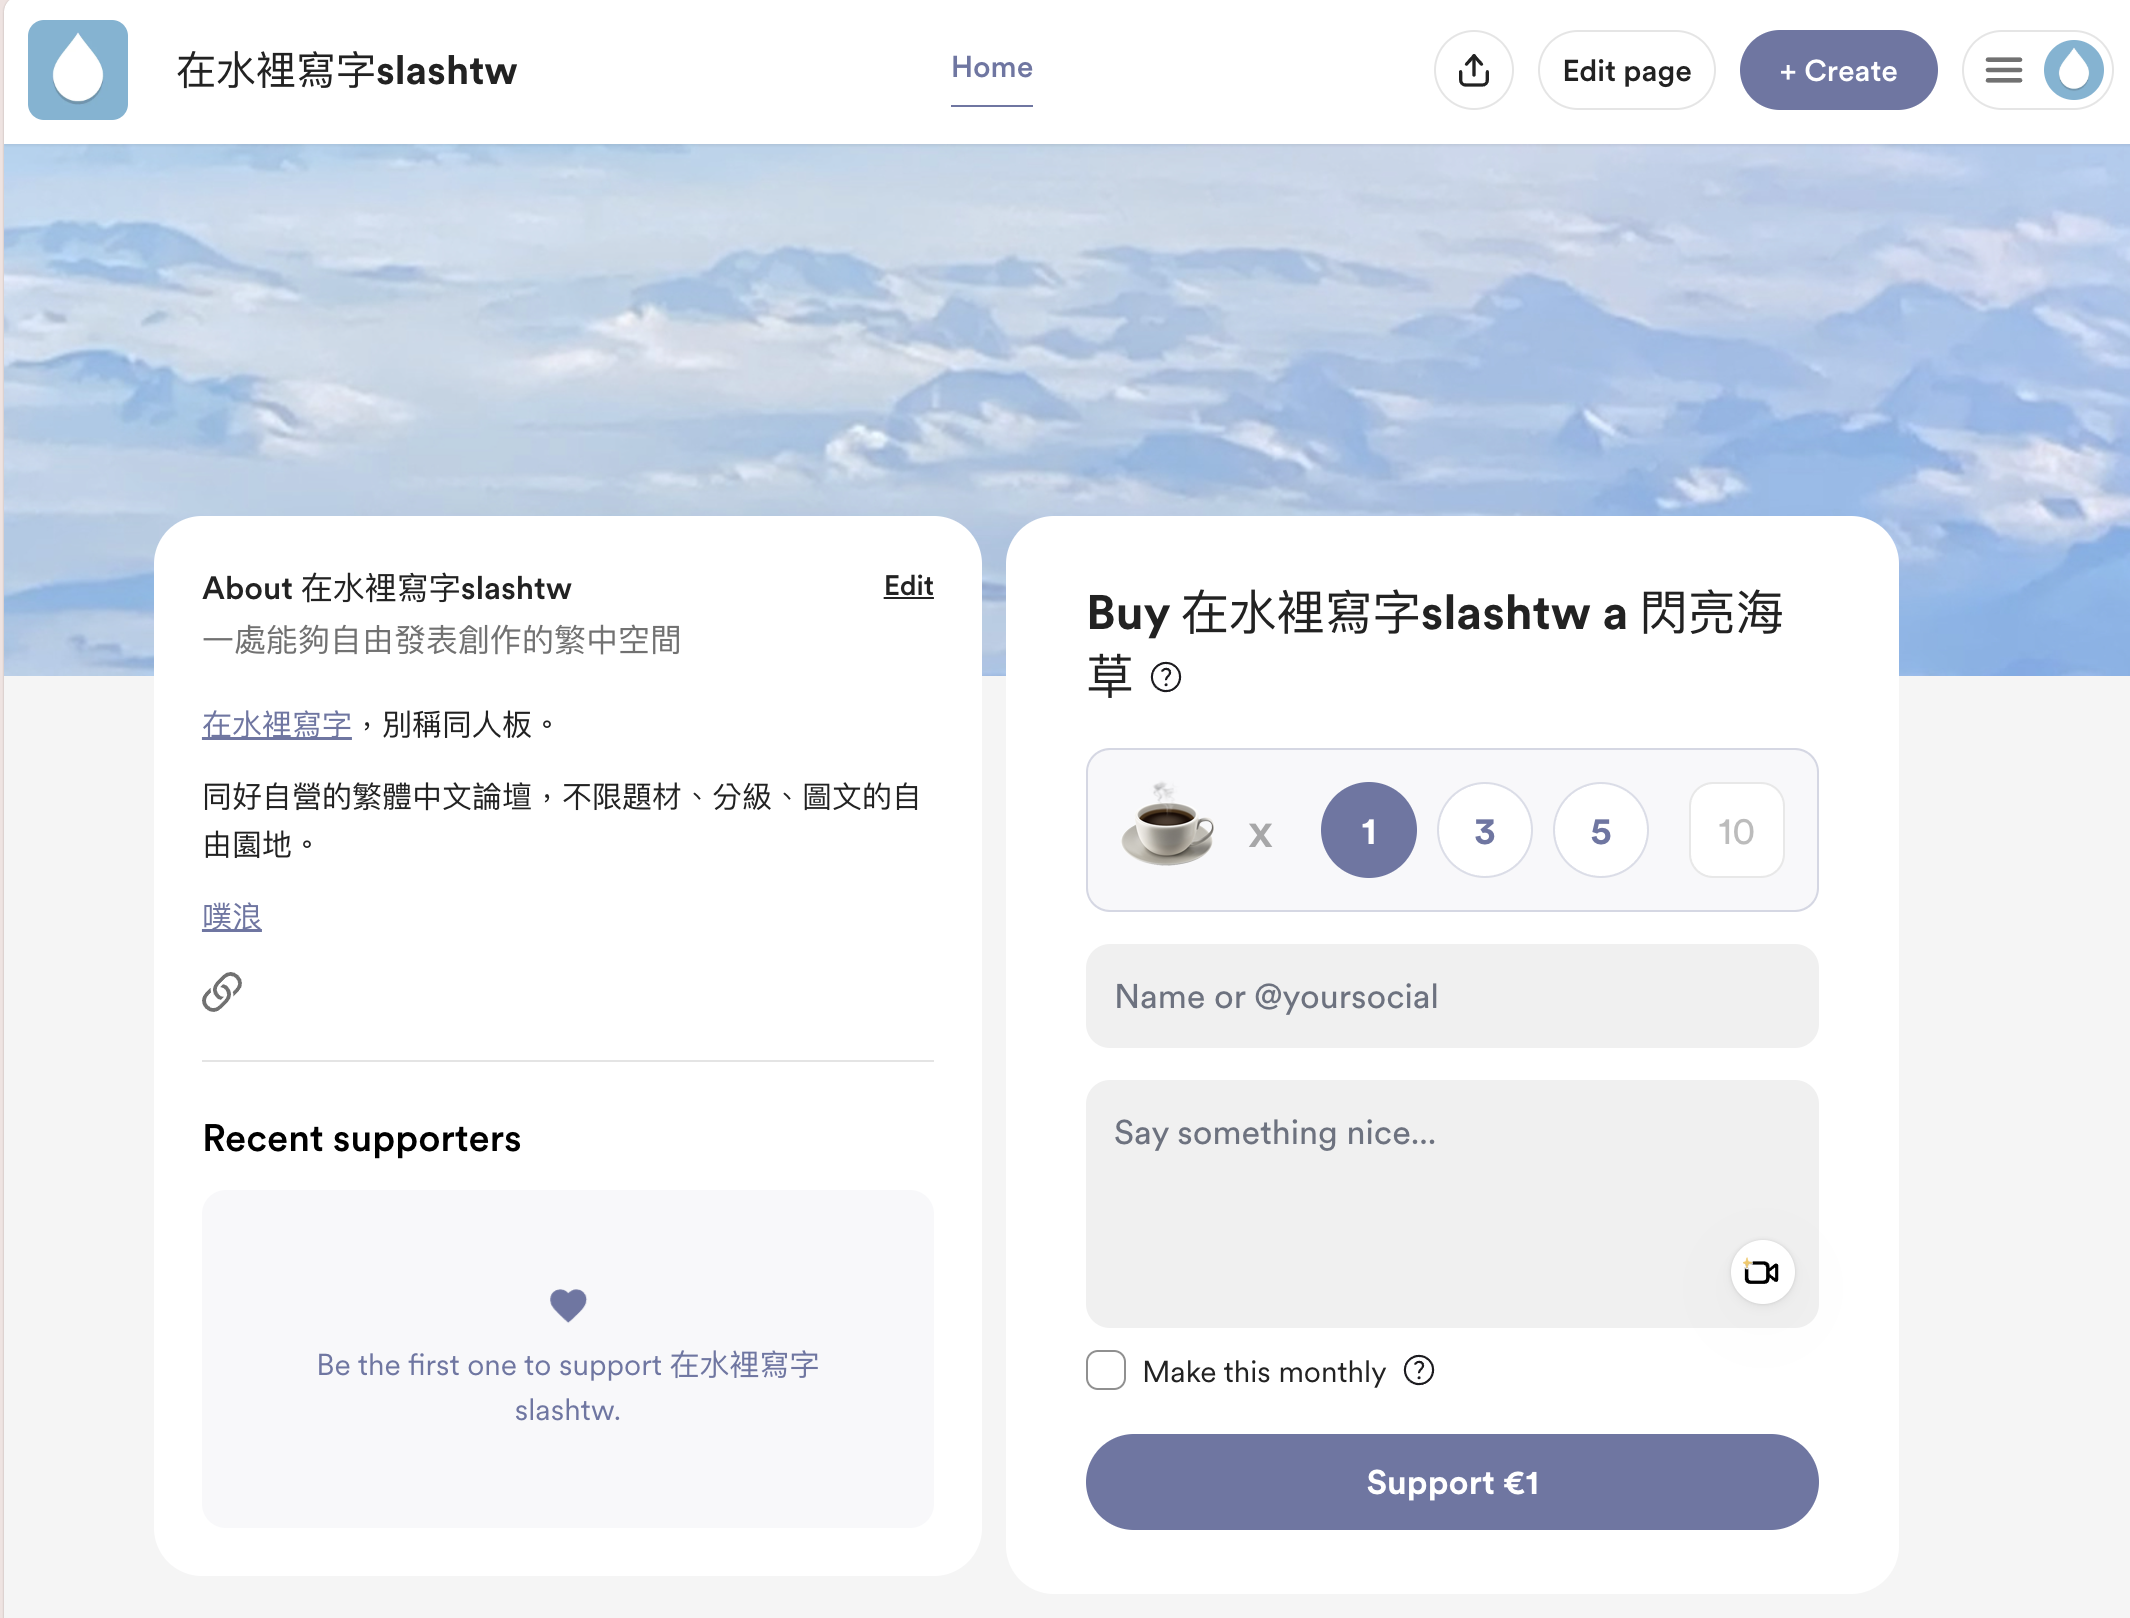The image size is (2130, 1618).
Task: Click the profile avatar in header
Action: coord(2073,70)
